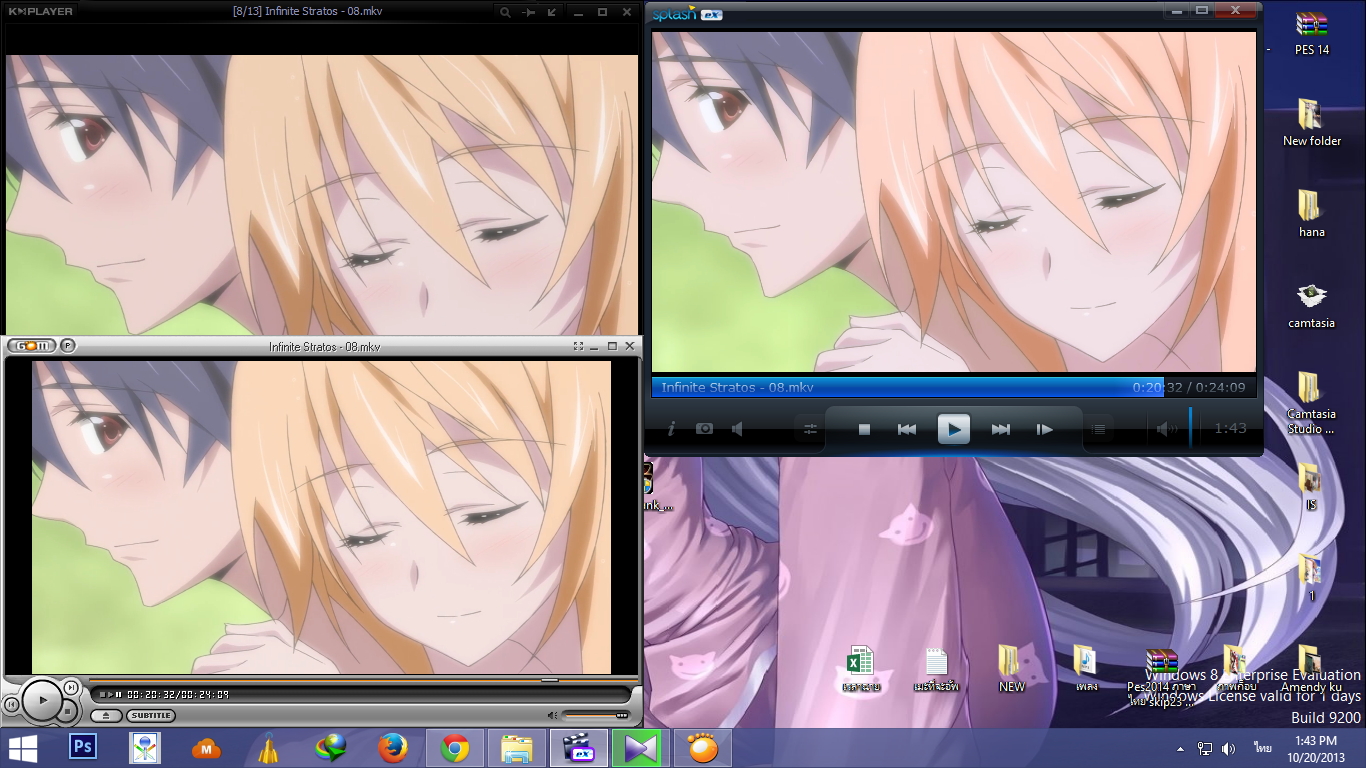Screen dimensions: 1366x768
Task: Click the GOM Player title 'Infinite Stratos - 08.mkv'
Action: pyautogui.click(x=325, y=347)
